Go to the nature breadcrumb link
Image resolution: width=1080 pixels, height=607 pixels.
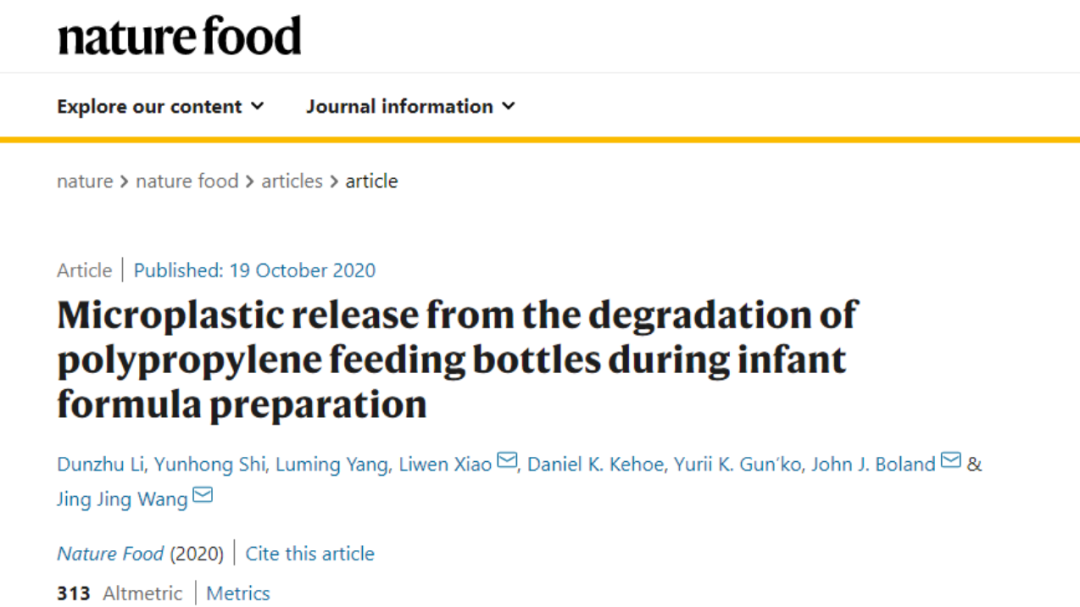click(x=85, y=181)
